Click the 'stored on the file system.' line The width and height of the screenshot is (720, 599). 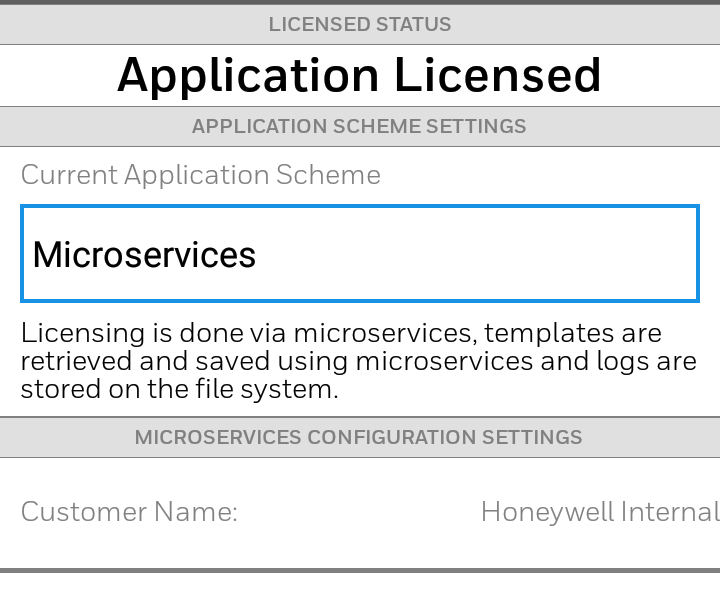click(x=180, y=389)
